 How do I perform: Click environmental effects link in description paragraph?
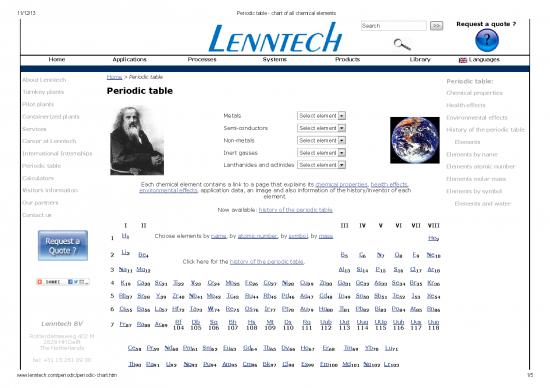pos(168,190)
